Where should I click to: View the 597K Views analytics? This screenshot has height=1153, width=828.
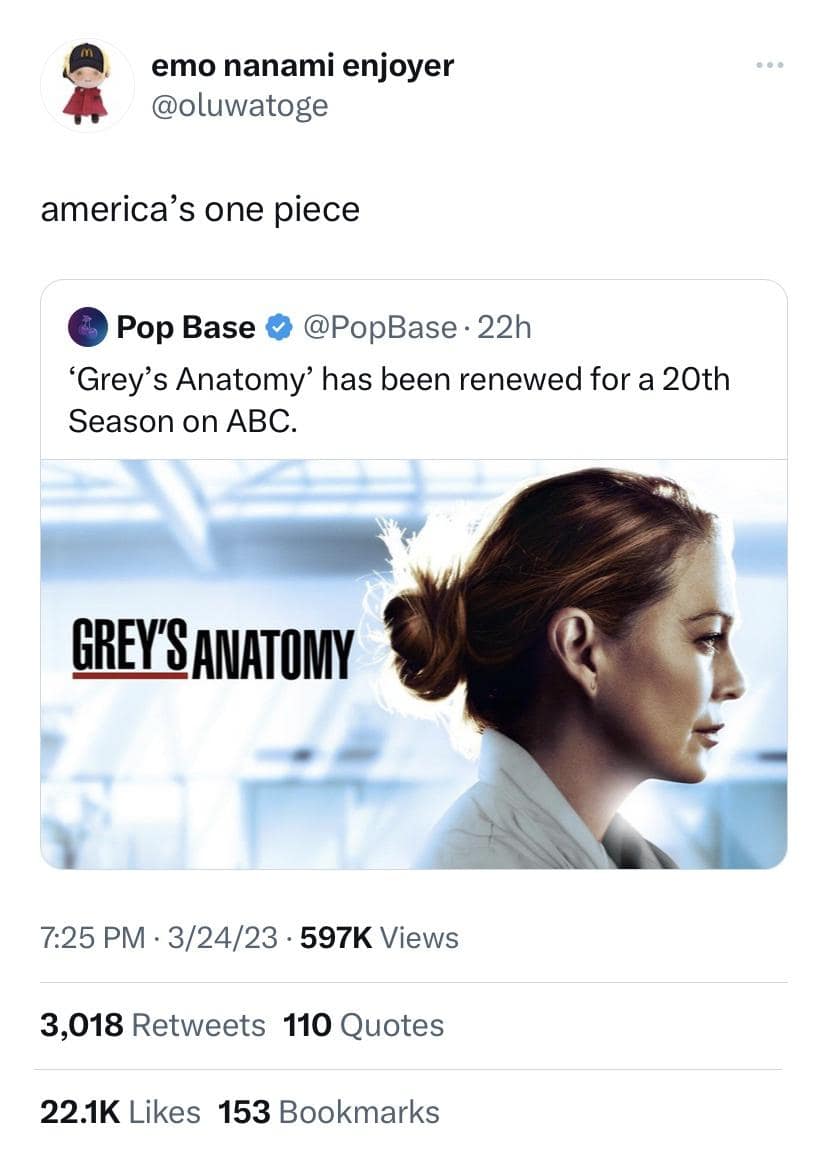click(376, 938)
